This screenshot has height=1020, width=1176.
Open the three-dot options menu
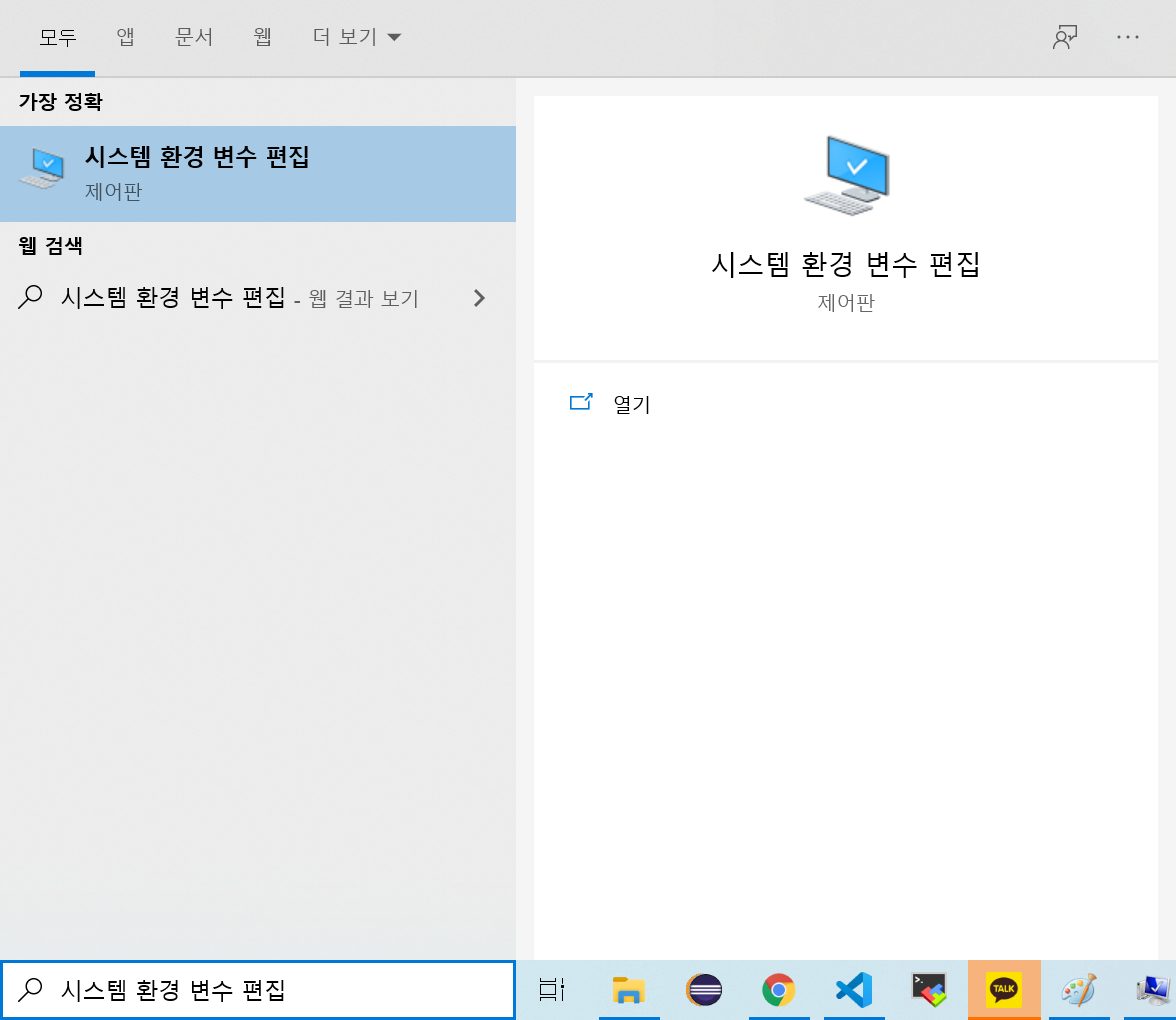(x=1127, y=37)
